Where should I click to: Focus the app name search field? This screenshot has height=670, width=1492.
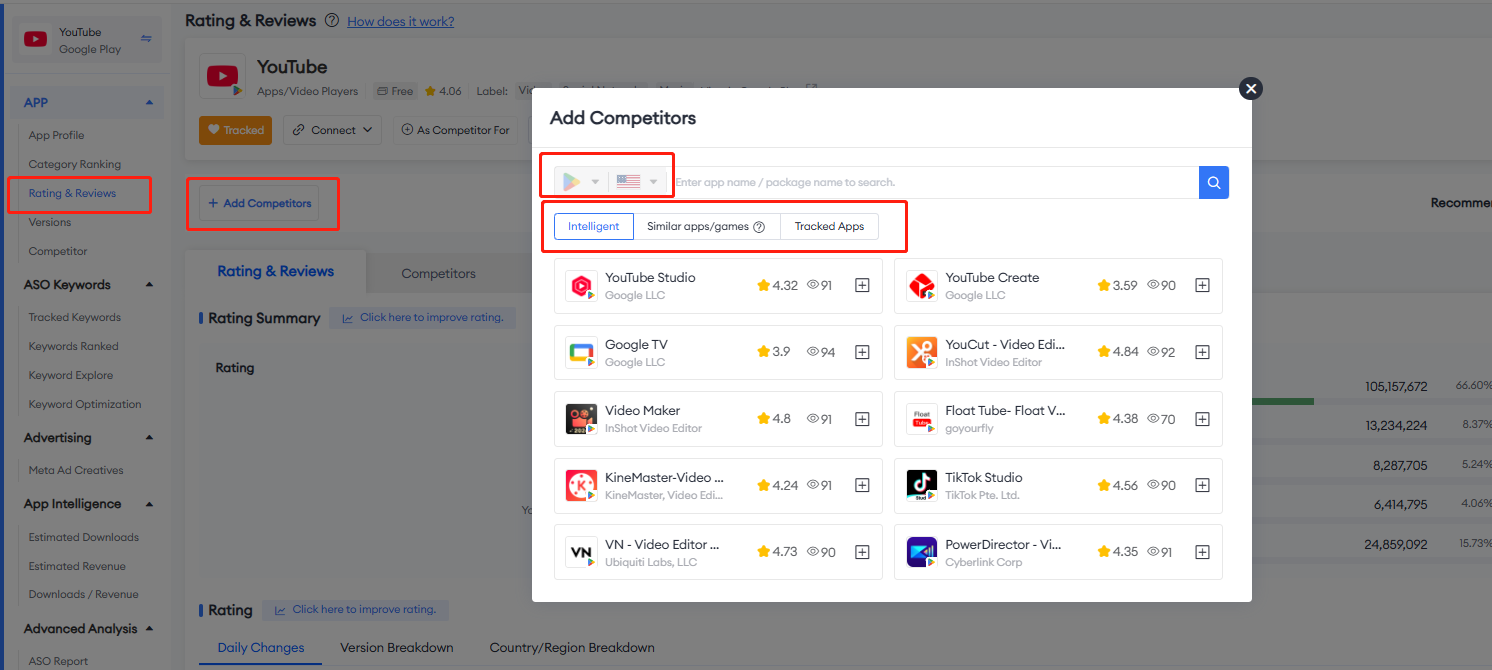click(x=934, y=182)
